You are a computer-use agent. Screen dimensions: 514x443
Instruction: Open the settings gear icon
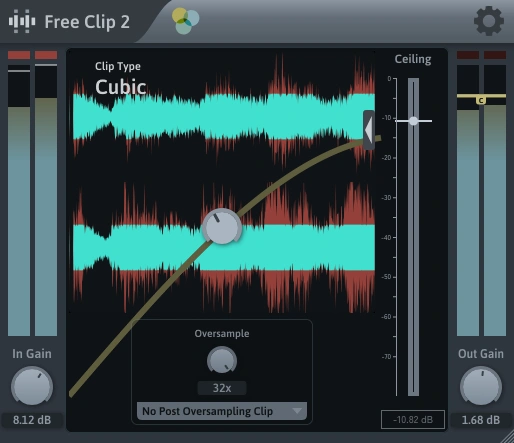489,21
